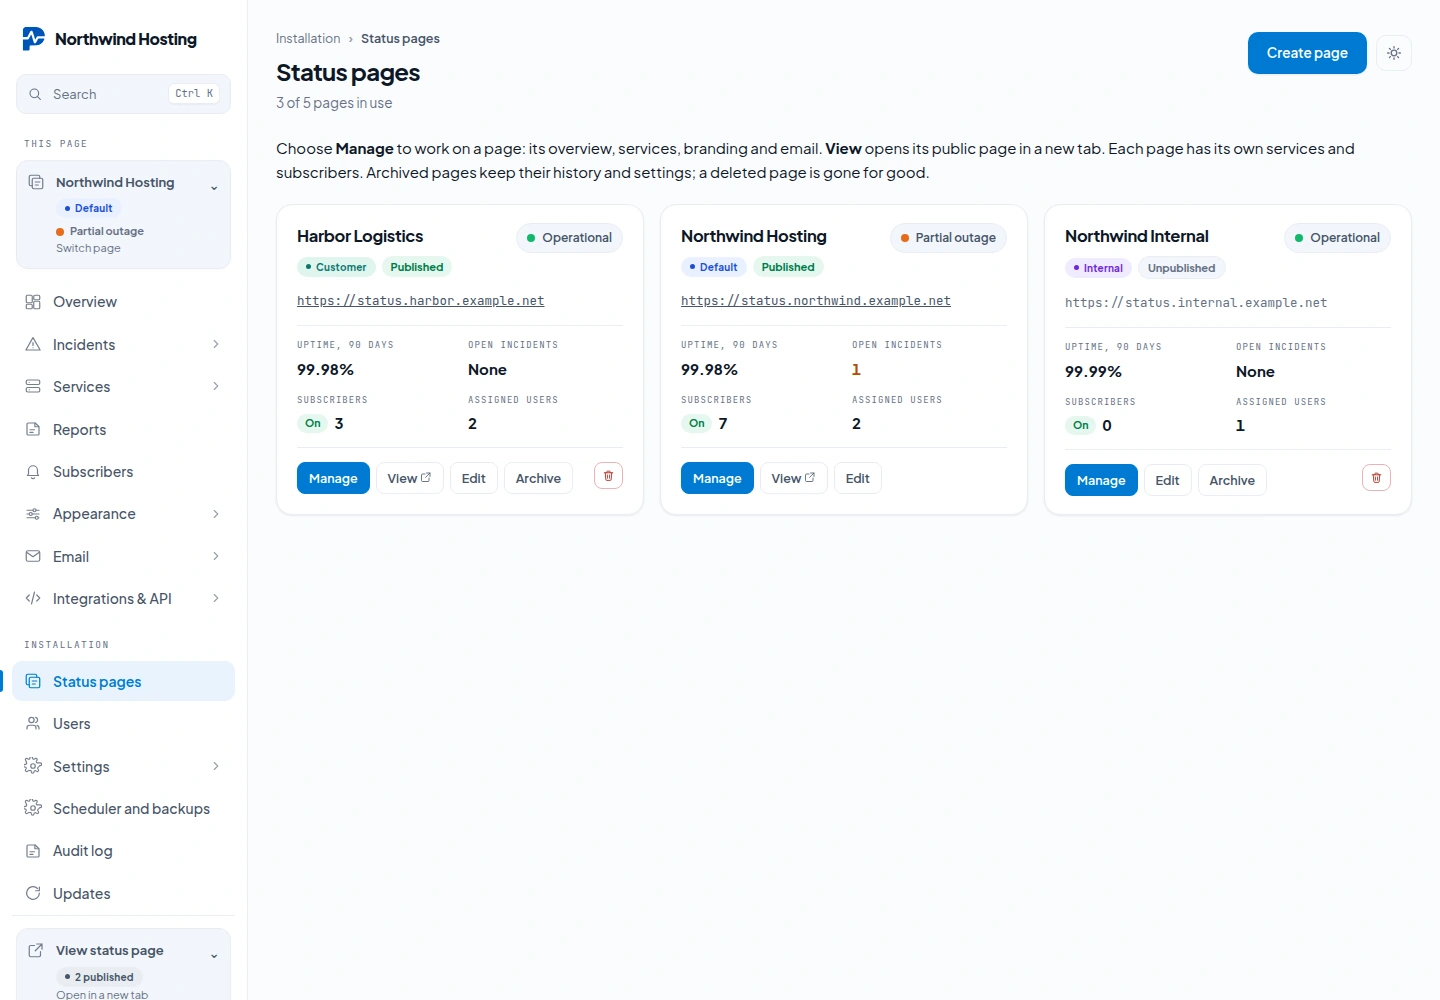Select Status pages in the sidebar

(x=123, y=682)
